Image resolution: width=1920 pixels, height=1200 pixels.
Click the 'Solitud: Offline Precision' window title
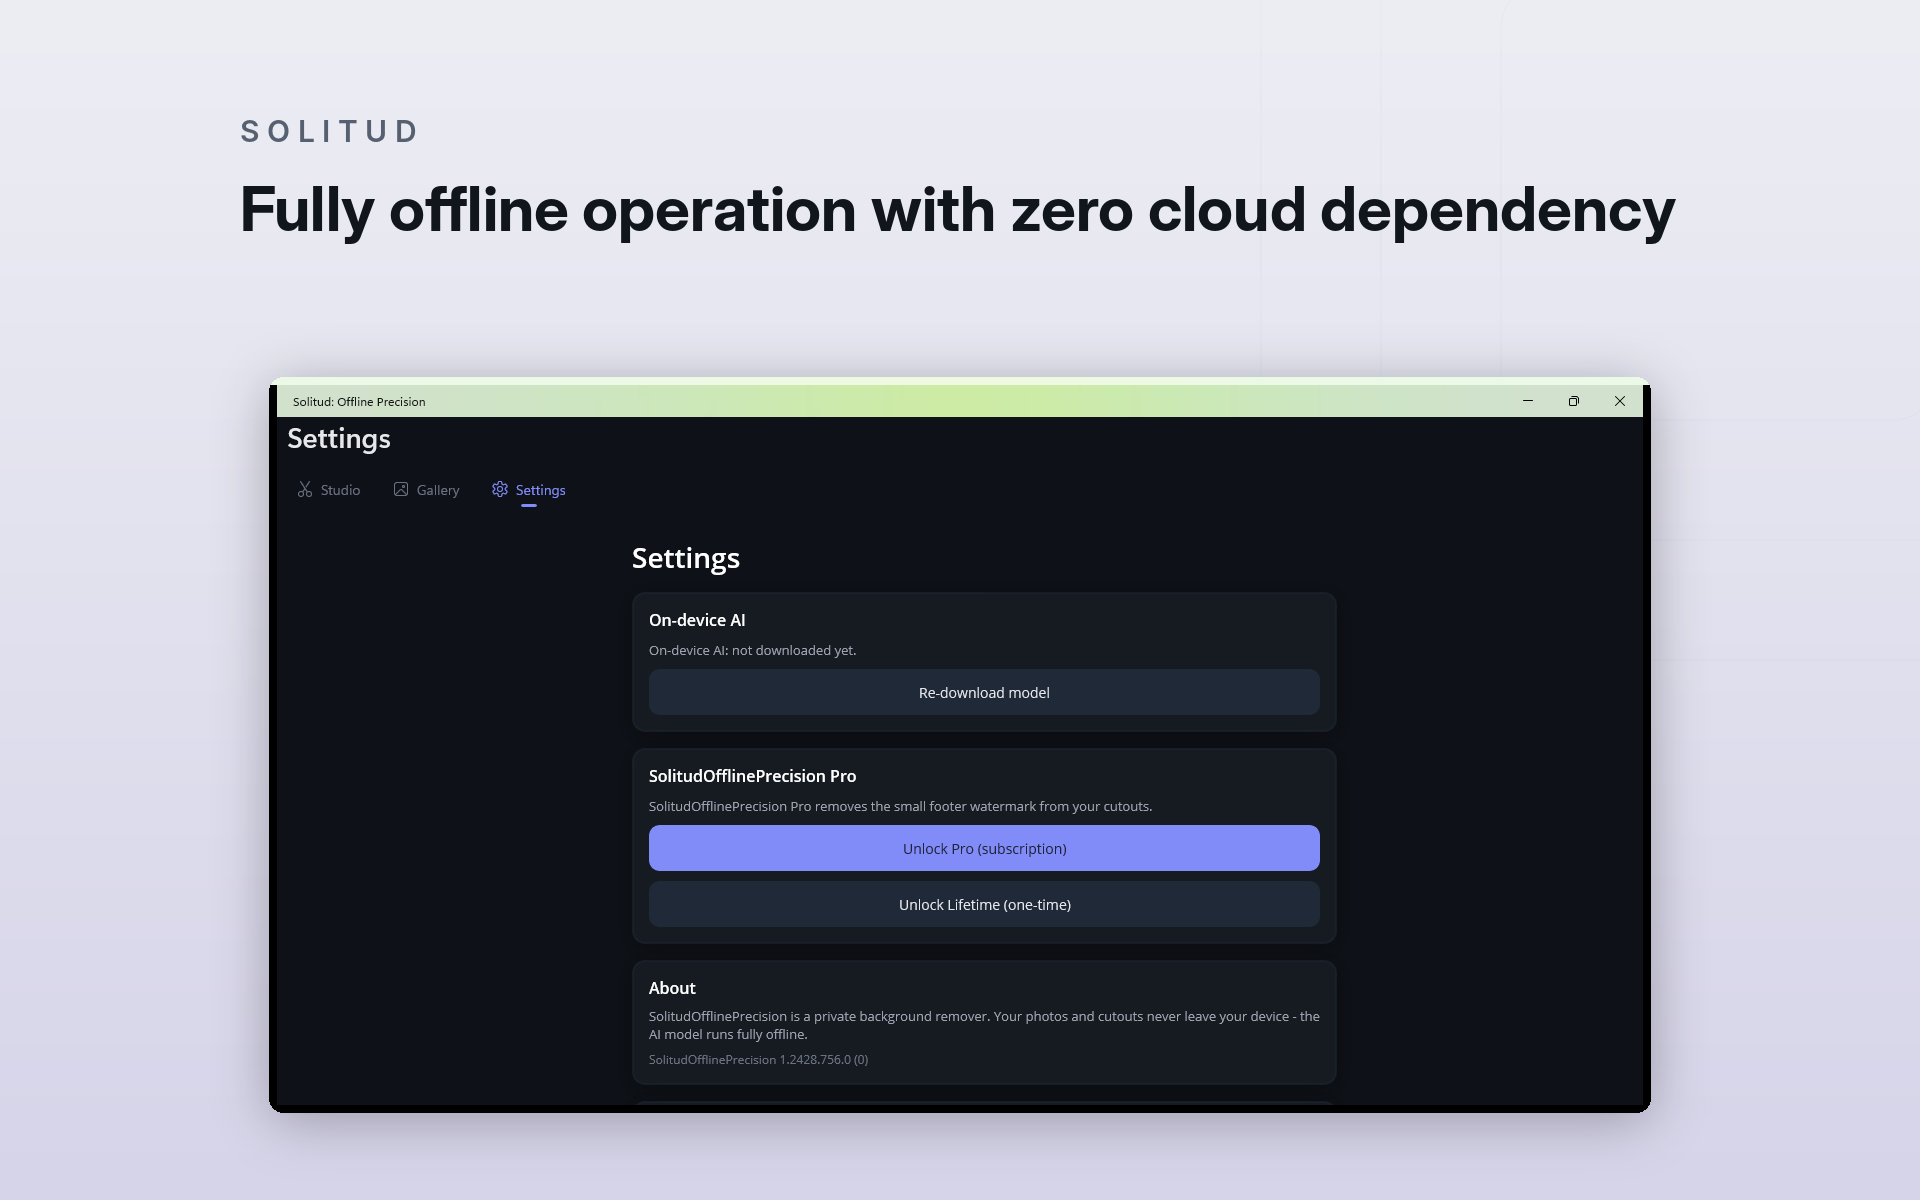359,401
